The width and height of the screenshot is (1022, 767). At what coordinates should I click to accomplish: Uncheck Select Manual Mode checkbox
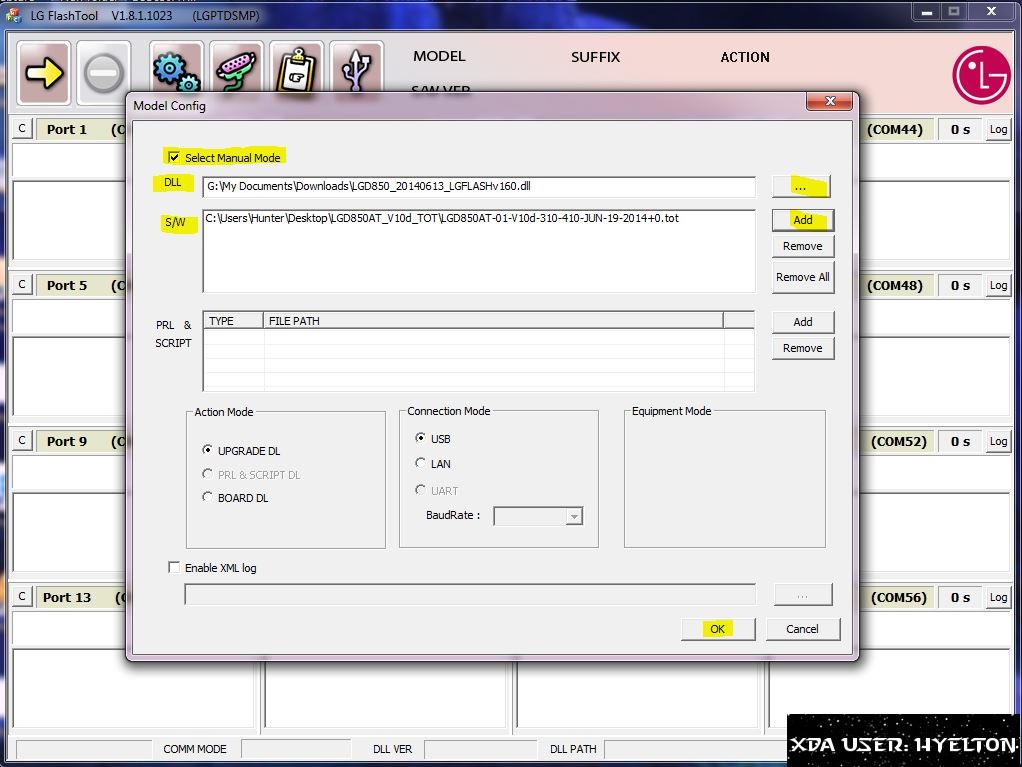click(x=173, y=157)
